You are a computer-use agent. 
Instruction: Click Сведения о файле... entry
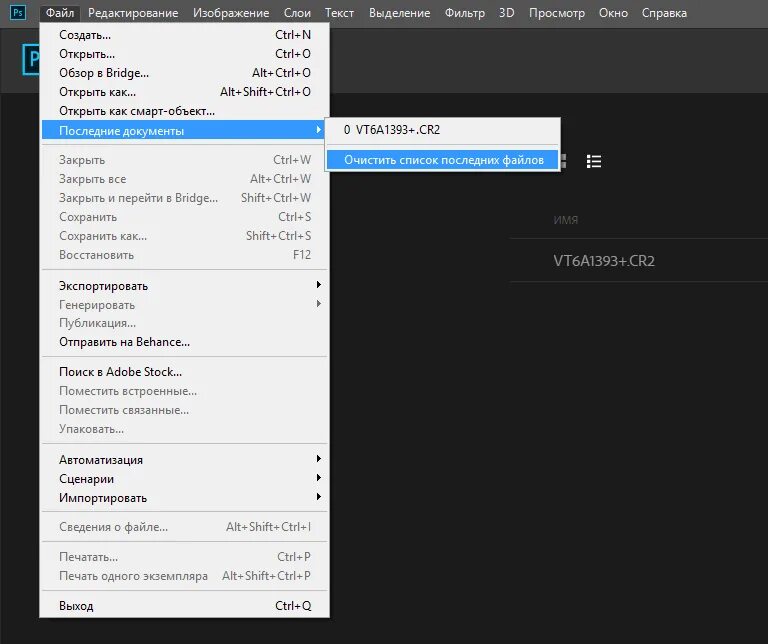point(185,527)
